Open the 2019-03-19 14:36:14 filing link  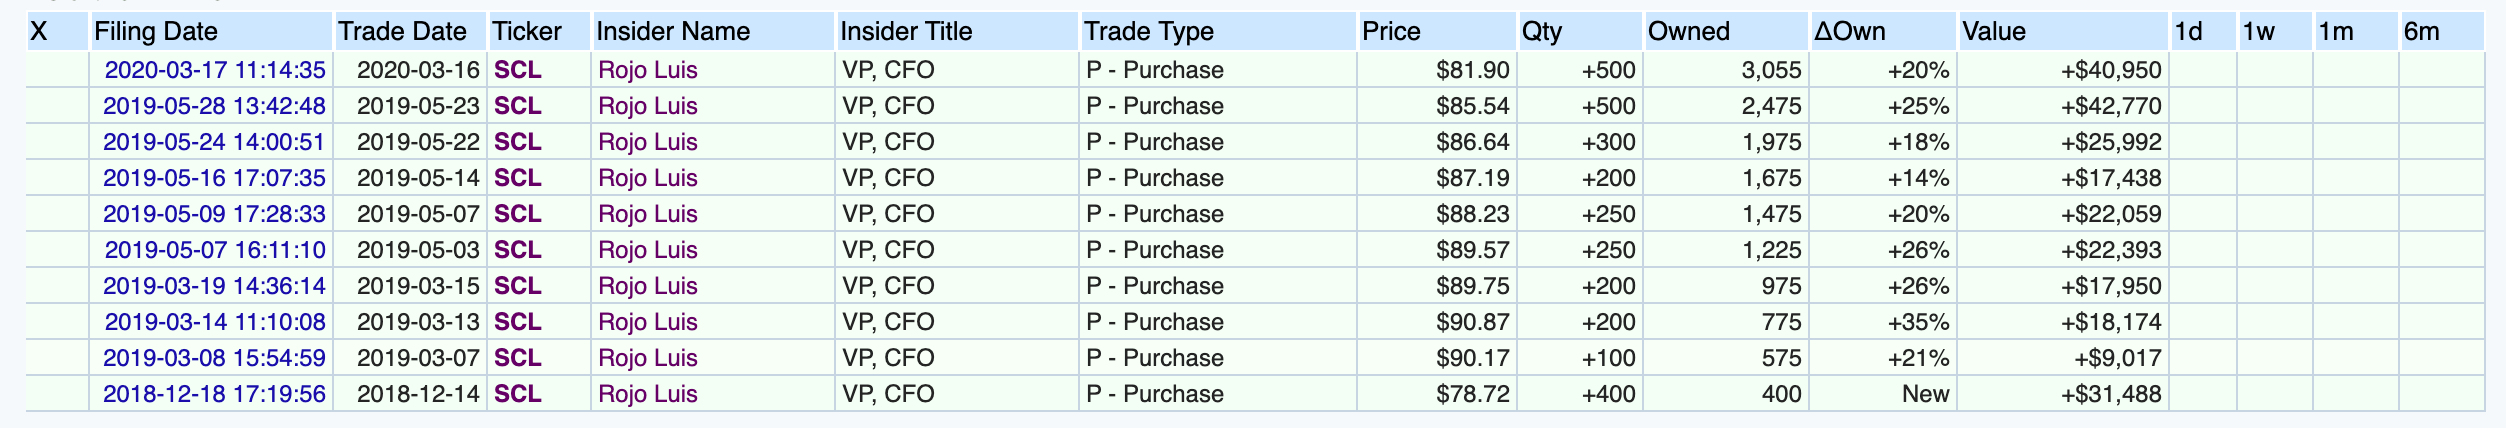(x=214, y=286)
